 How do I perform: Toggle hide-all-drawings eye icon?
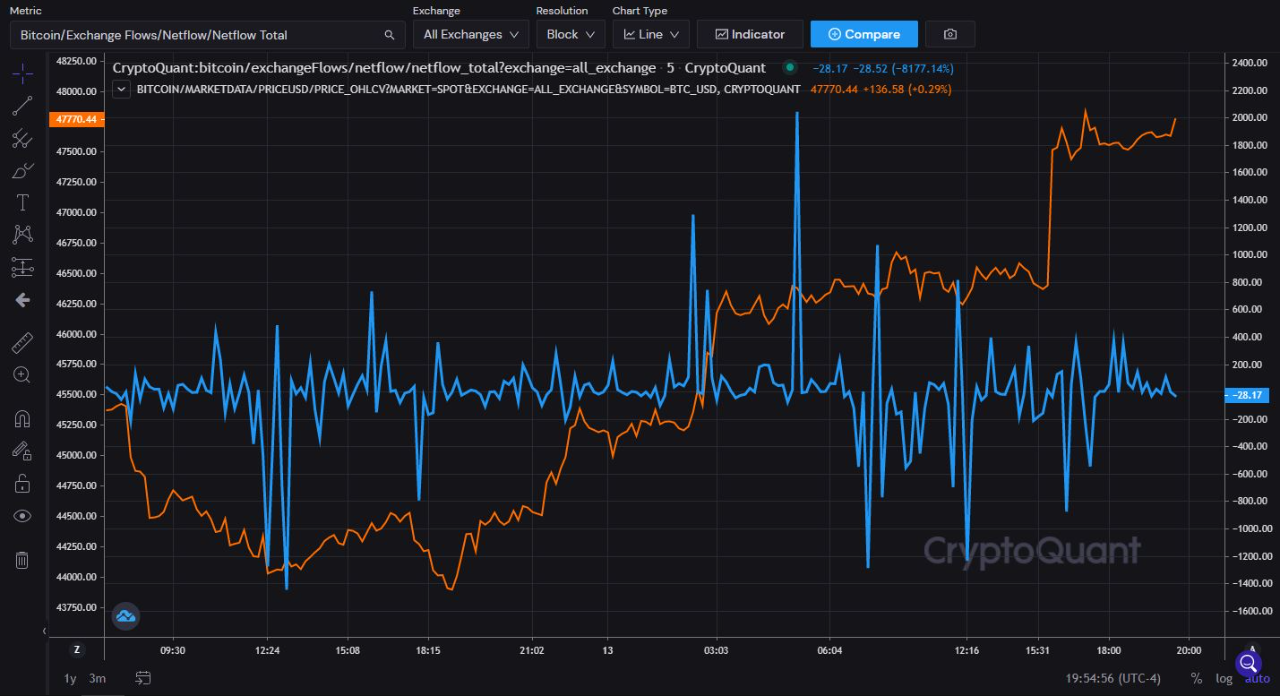pos(21,515)
